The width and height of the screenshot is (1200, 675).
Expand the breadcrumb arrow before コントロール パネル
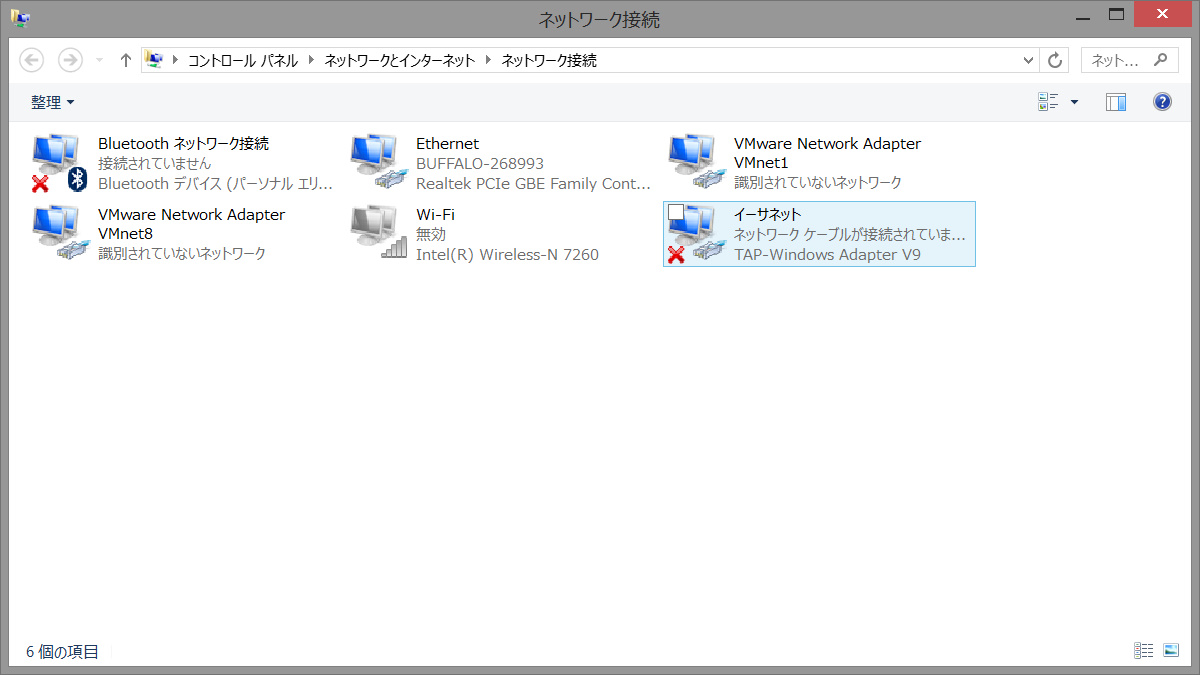(176, 60)
